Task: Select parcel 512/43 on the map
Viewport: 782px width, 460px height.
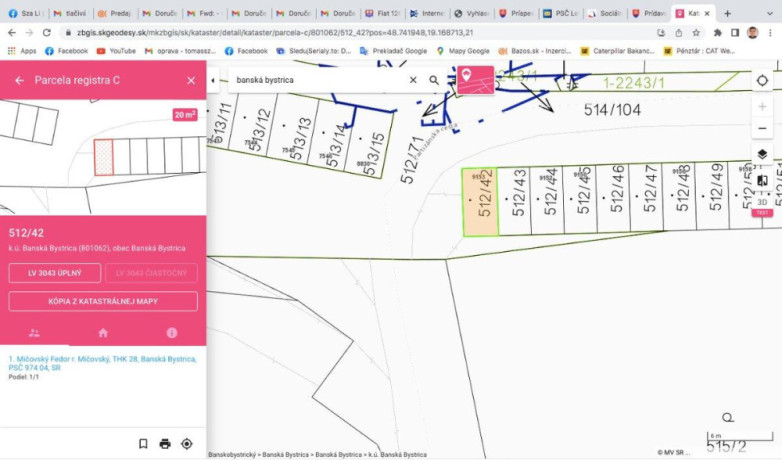Action: tap(514, 201)
